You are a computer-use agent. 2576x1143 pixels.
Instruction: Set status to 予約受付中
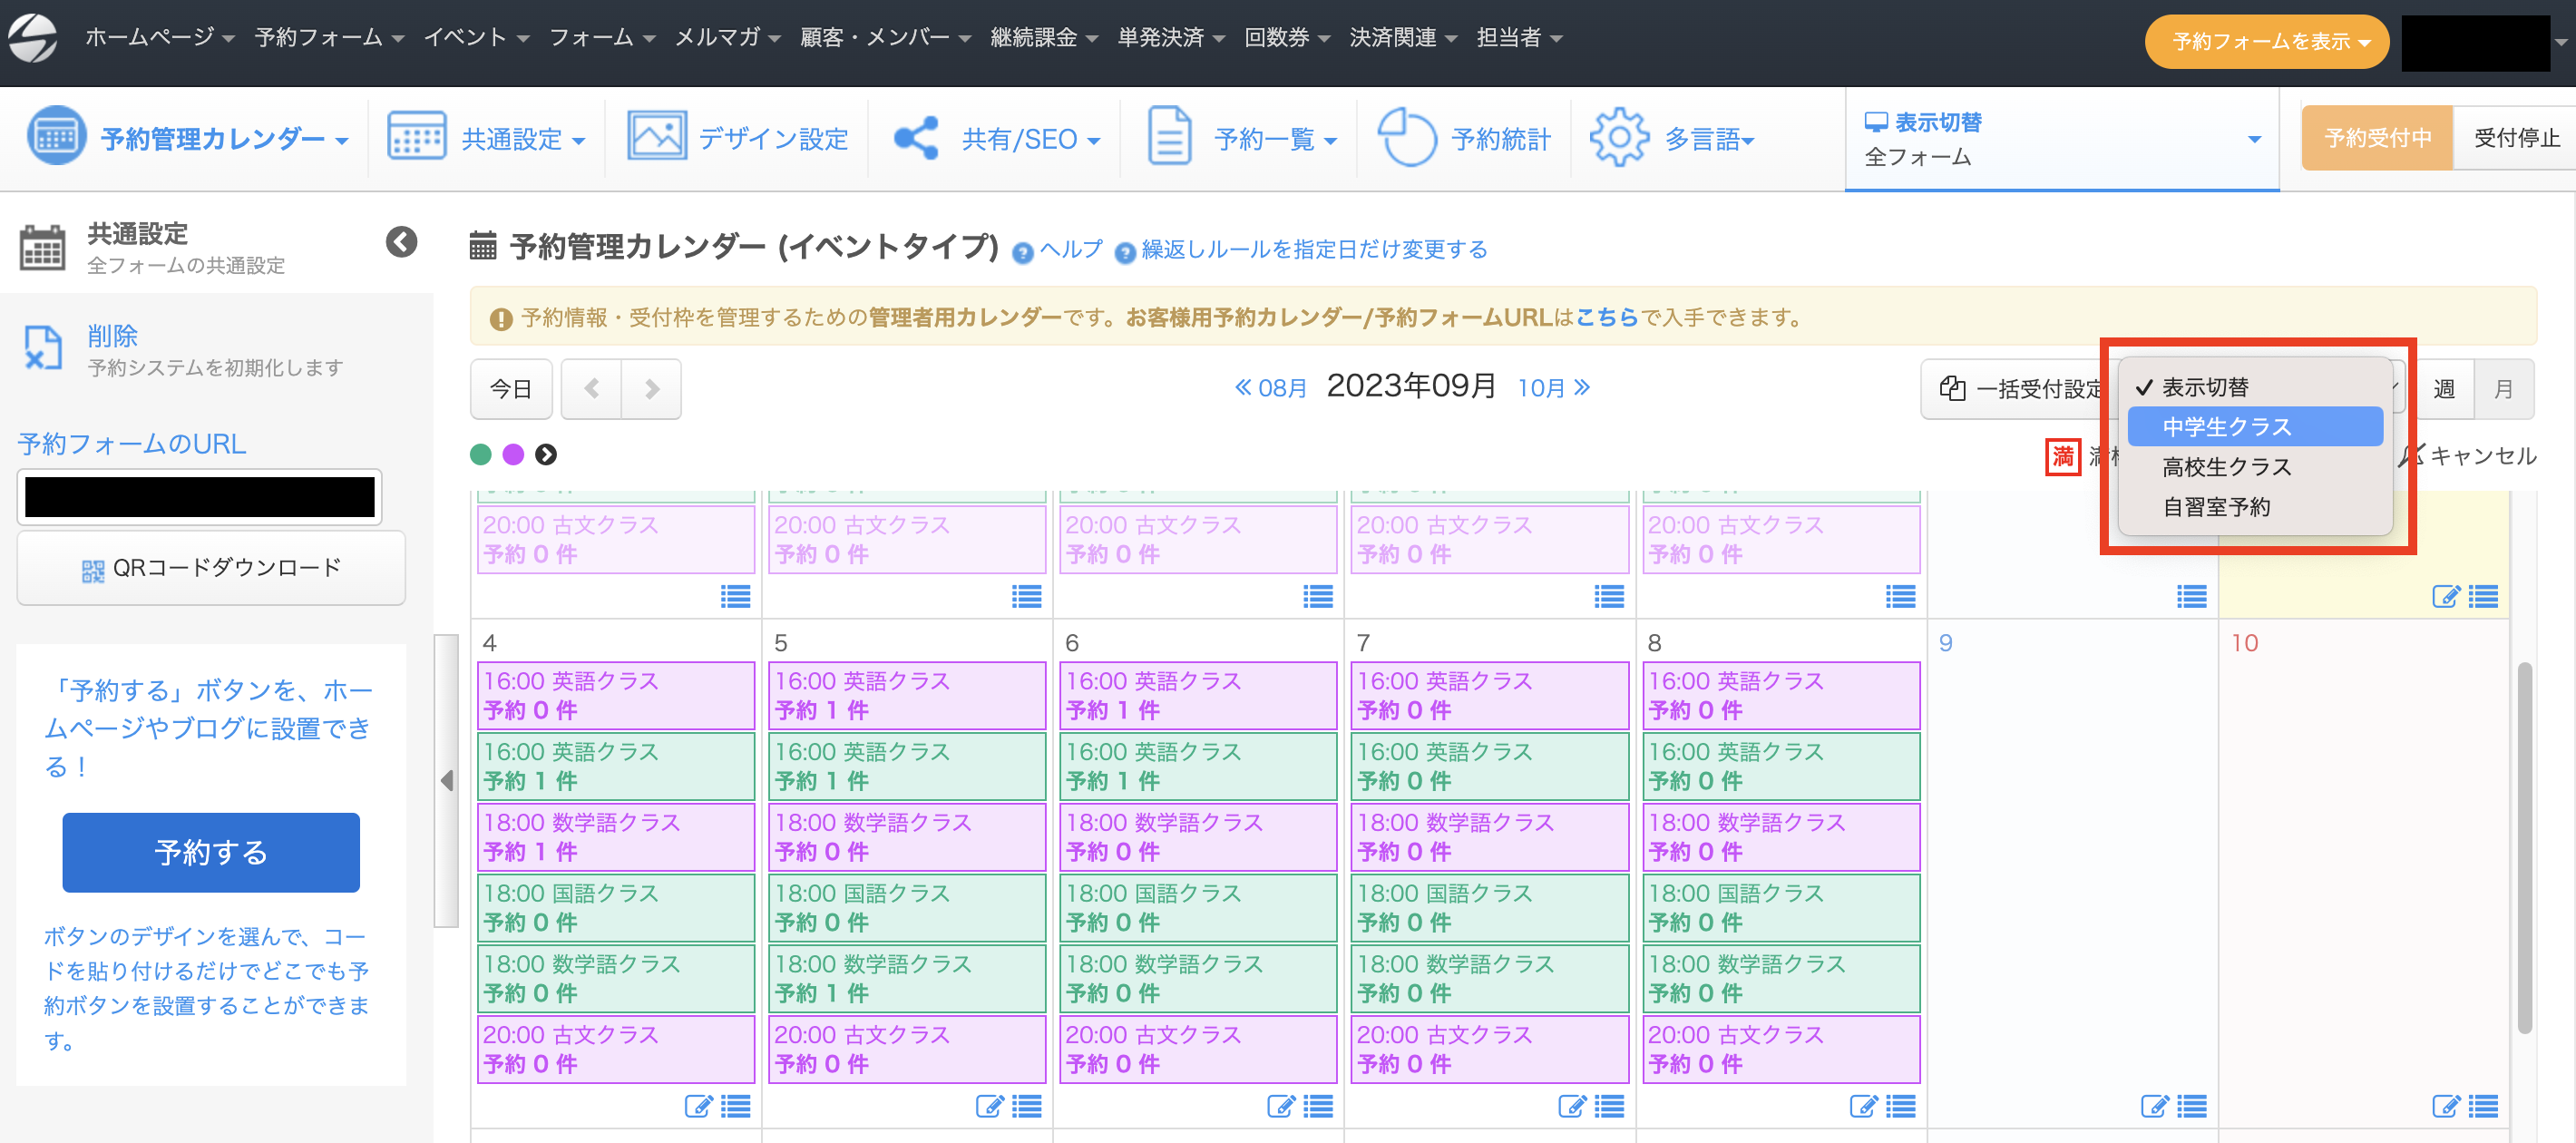[x=2376, y=138]
